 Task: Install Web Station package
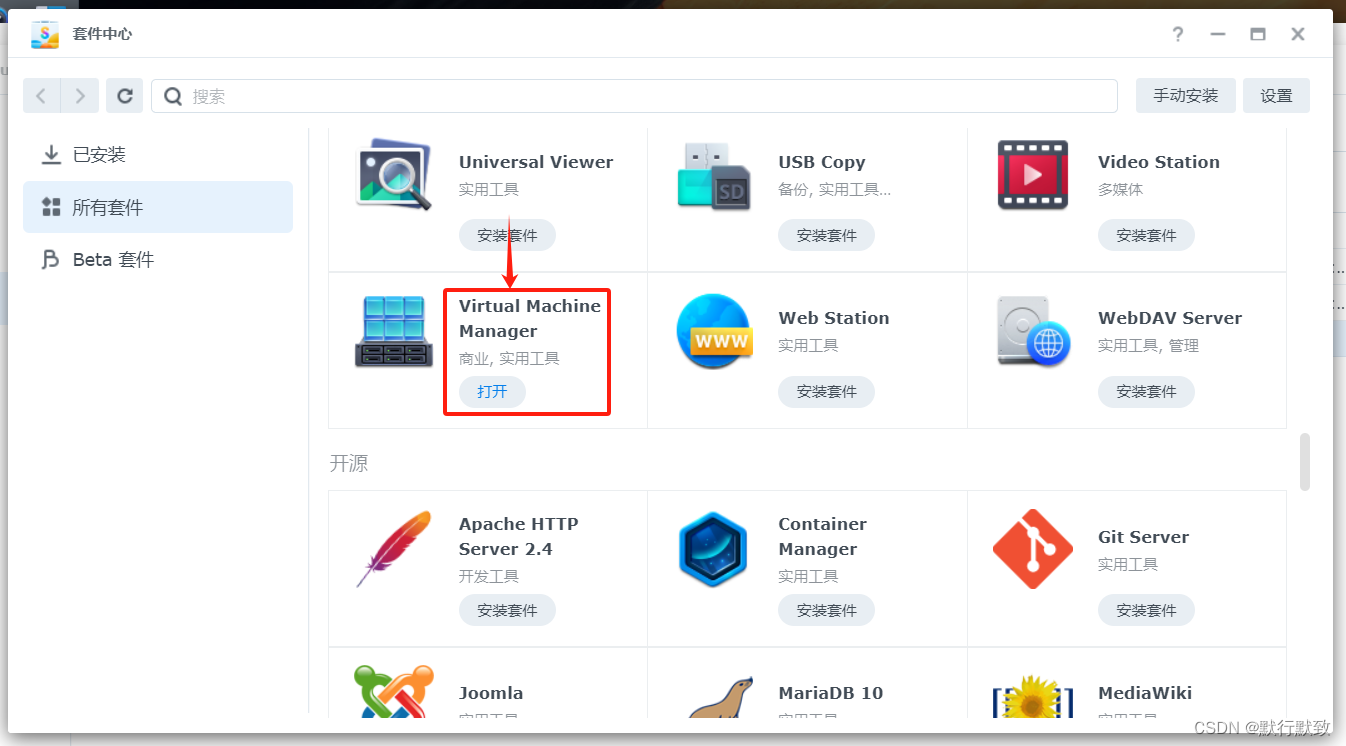coord(827,391)
